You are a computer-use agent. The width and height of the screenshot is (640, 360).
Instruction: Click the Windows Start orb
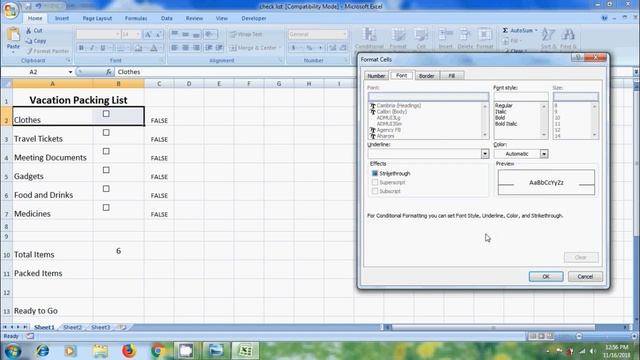tap(13, 351)
